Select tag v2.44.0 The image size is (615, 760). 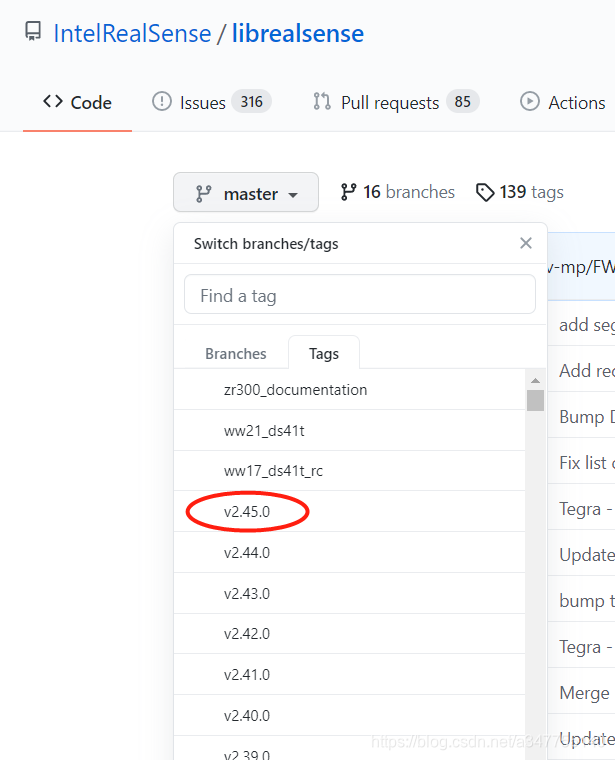pos(349,552)
